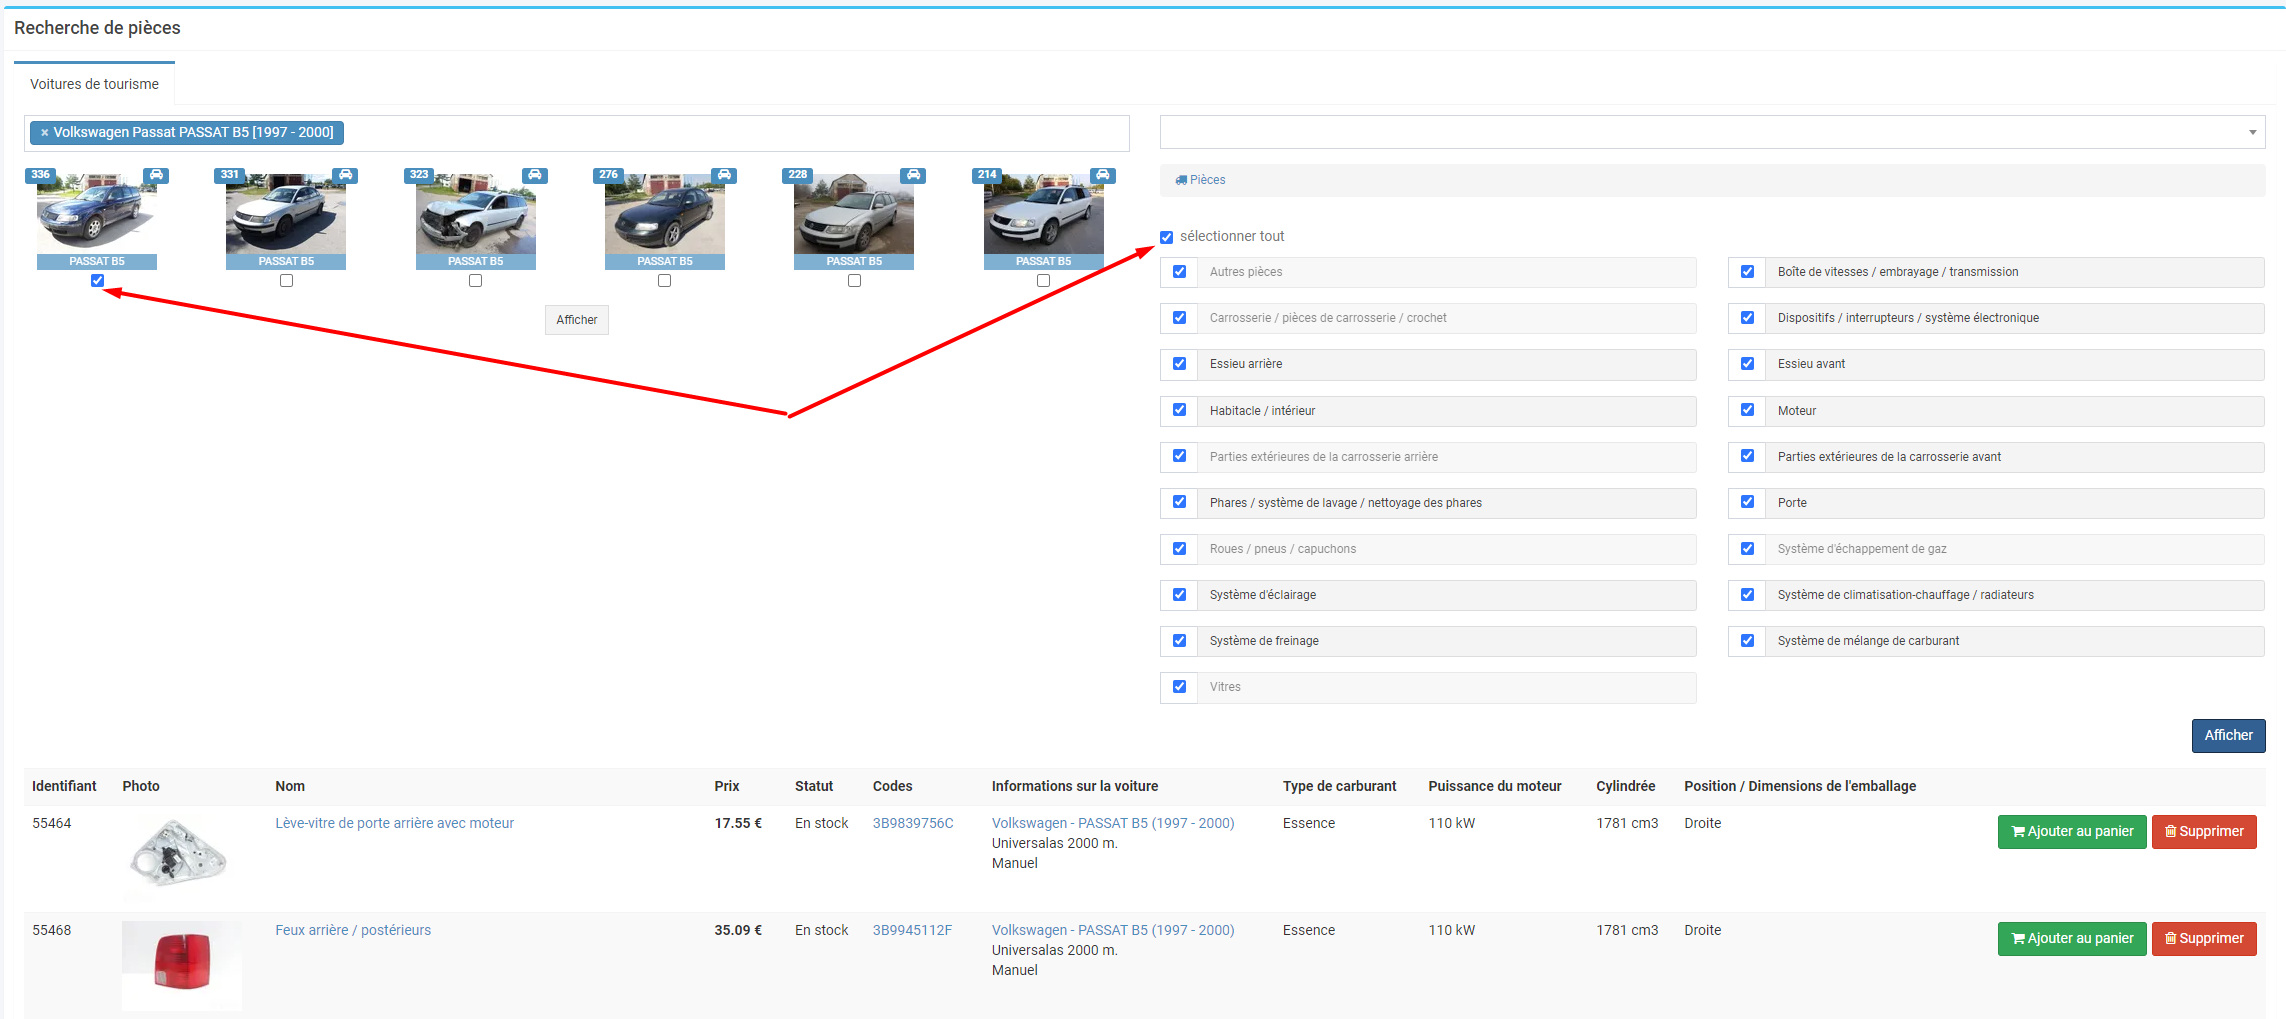Viewport: 2286px width, 1019px height.
Task: Check the Passat B5 214 checkbox
Action: (x=1043, y=281)
